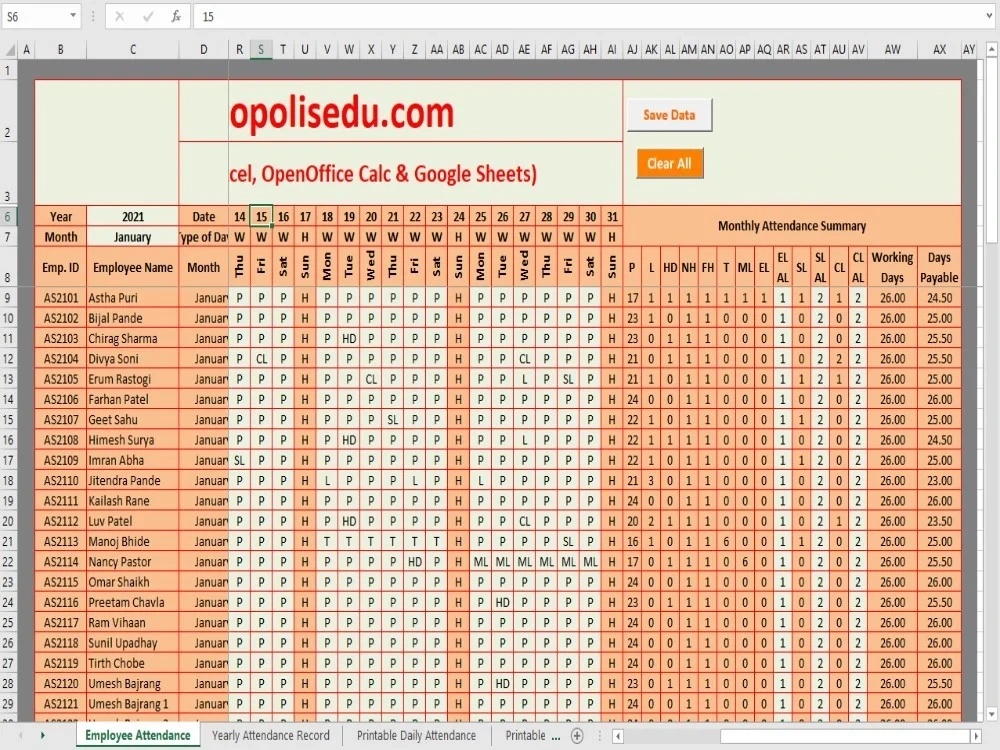
Task: Click Farhan Patel's Working Days value 26.00
Action: (x=892, y=399)
